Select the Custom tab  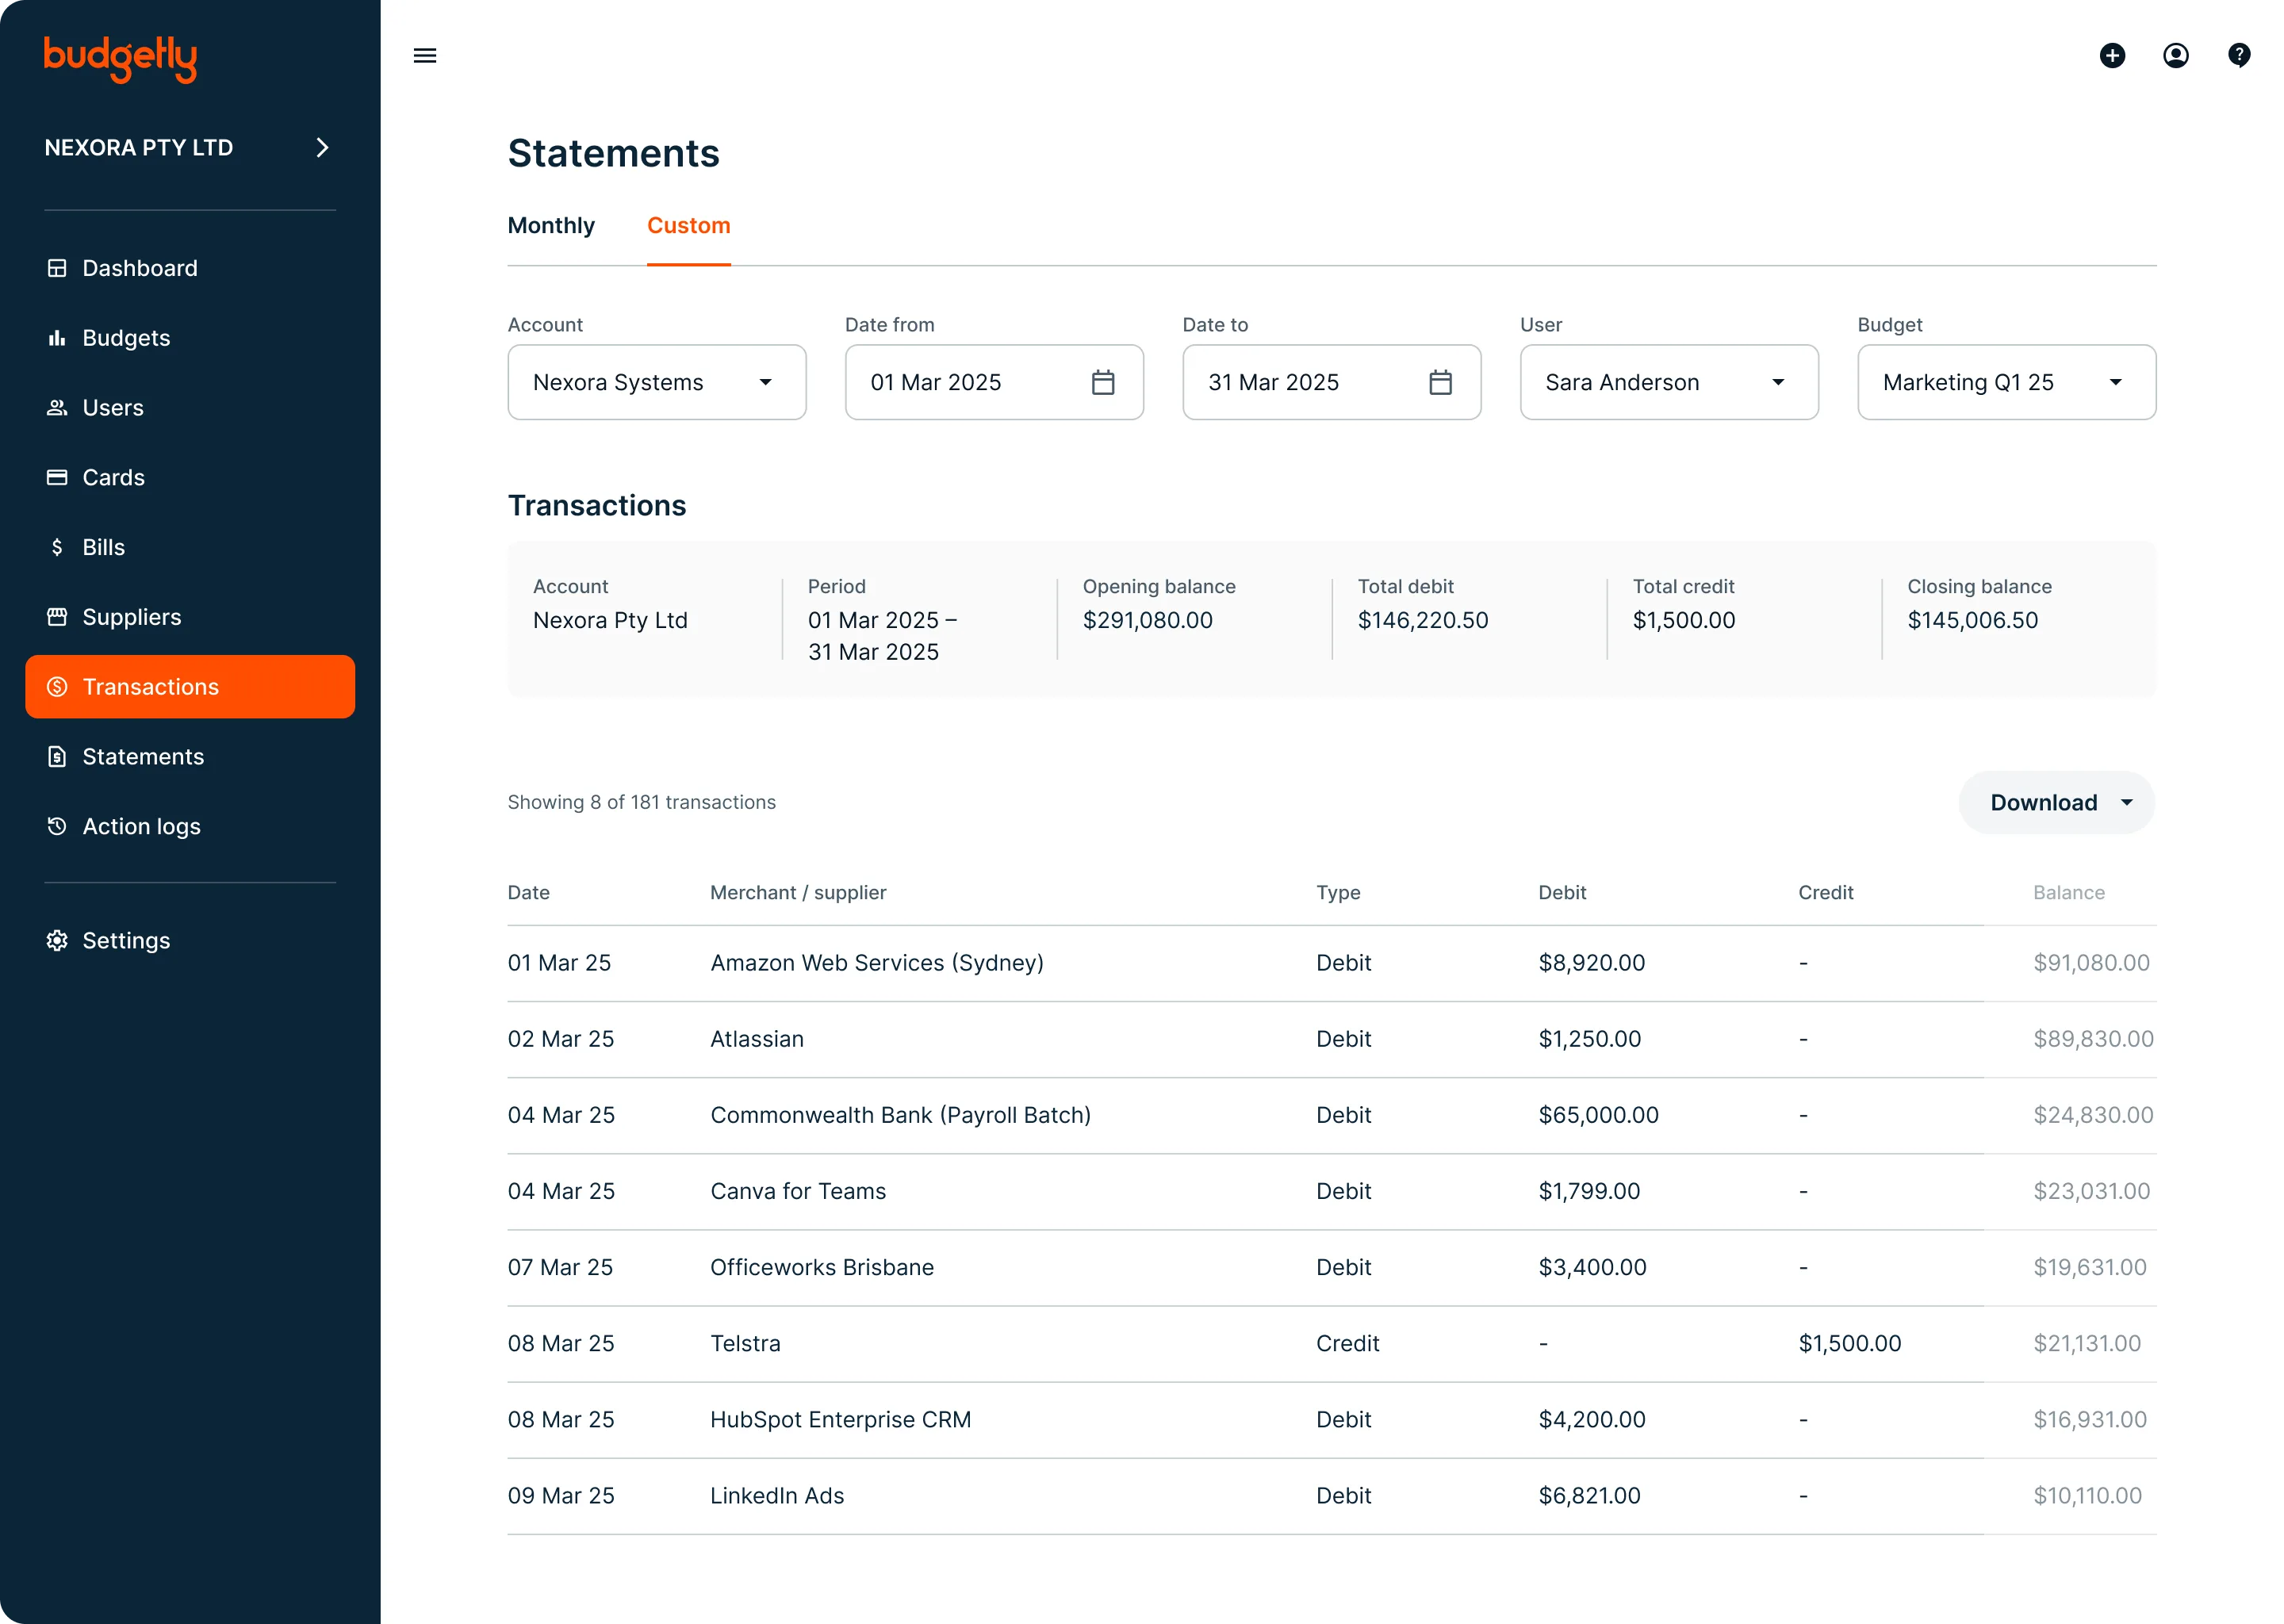click(688, 226)
